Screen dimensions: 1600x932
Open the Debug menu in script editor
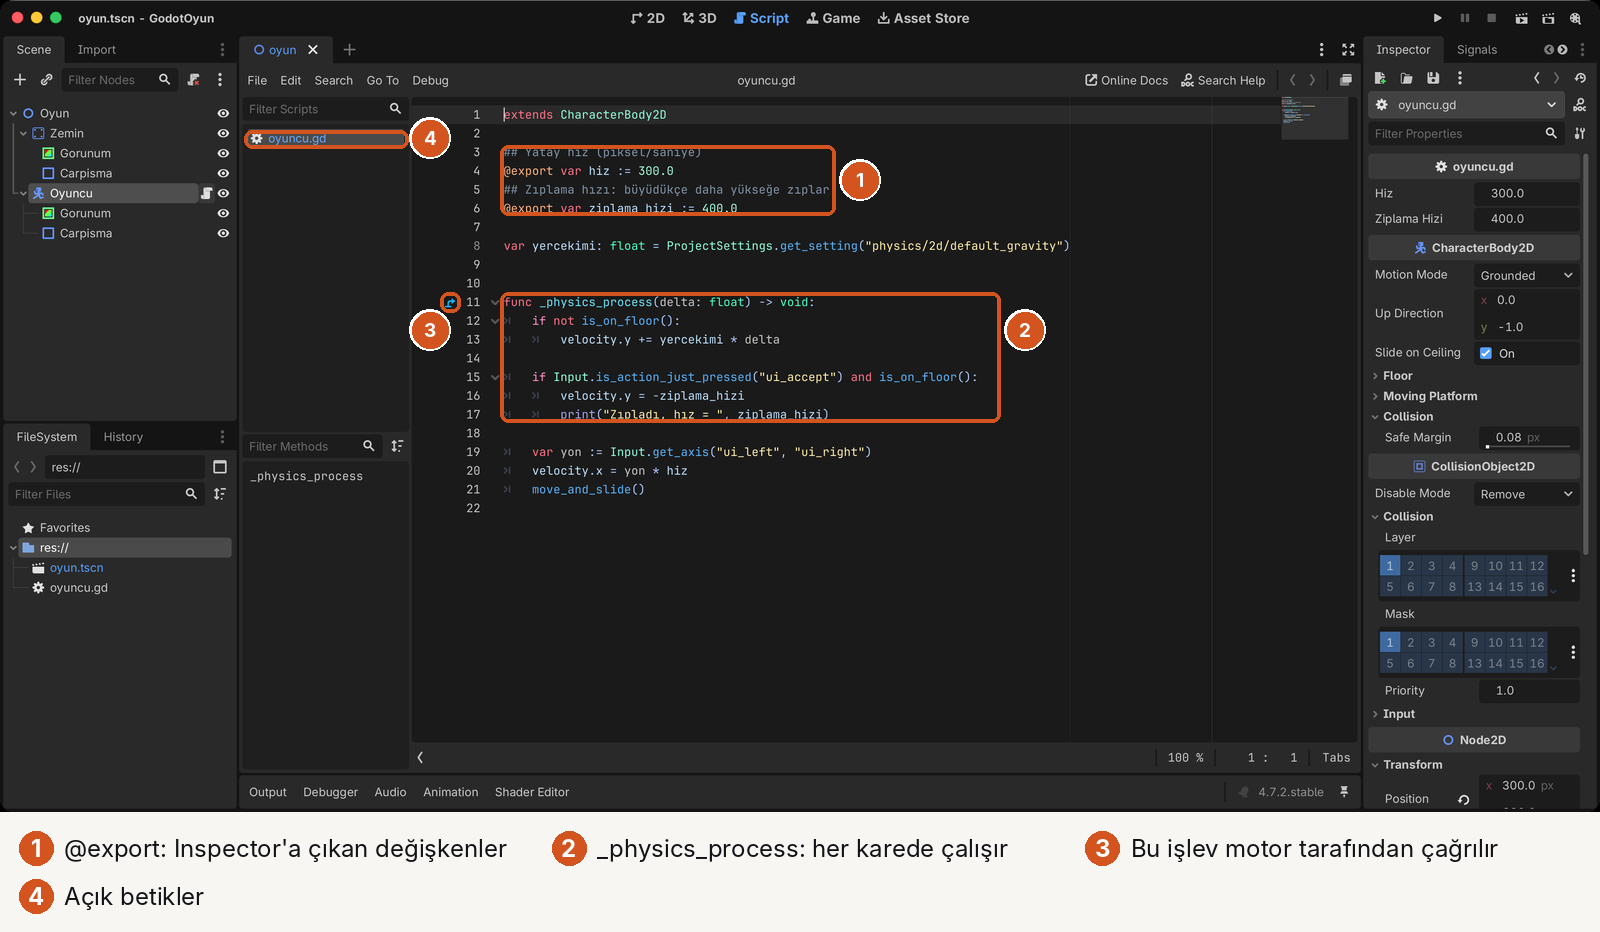pyautogui.click(x=431, y=81)
